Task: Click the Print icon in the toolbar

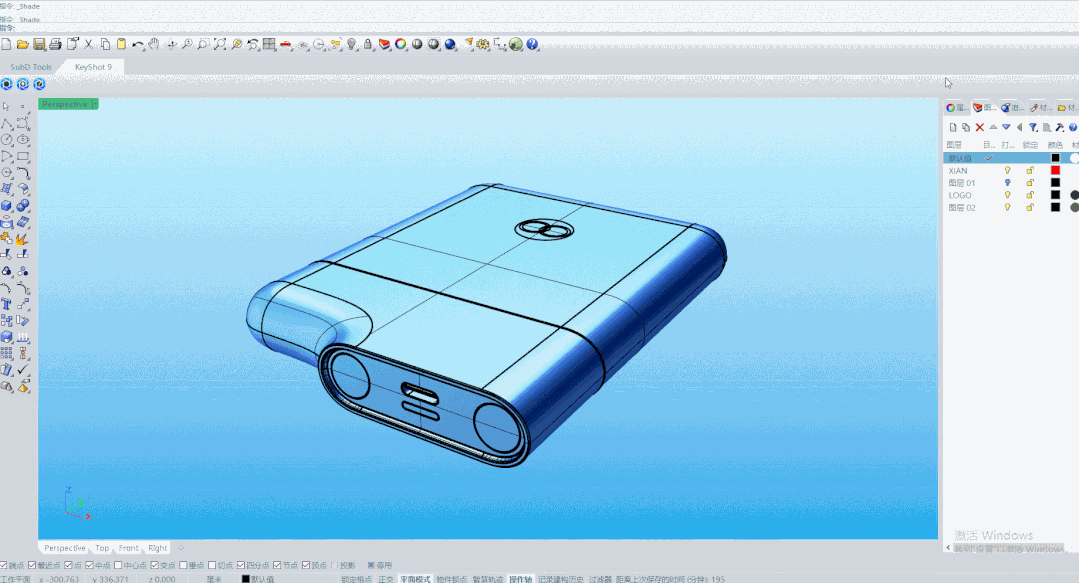Action: tap(56, 44)
